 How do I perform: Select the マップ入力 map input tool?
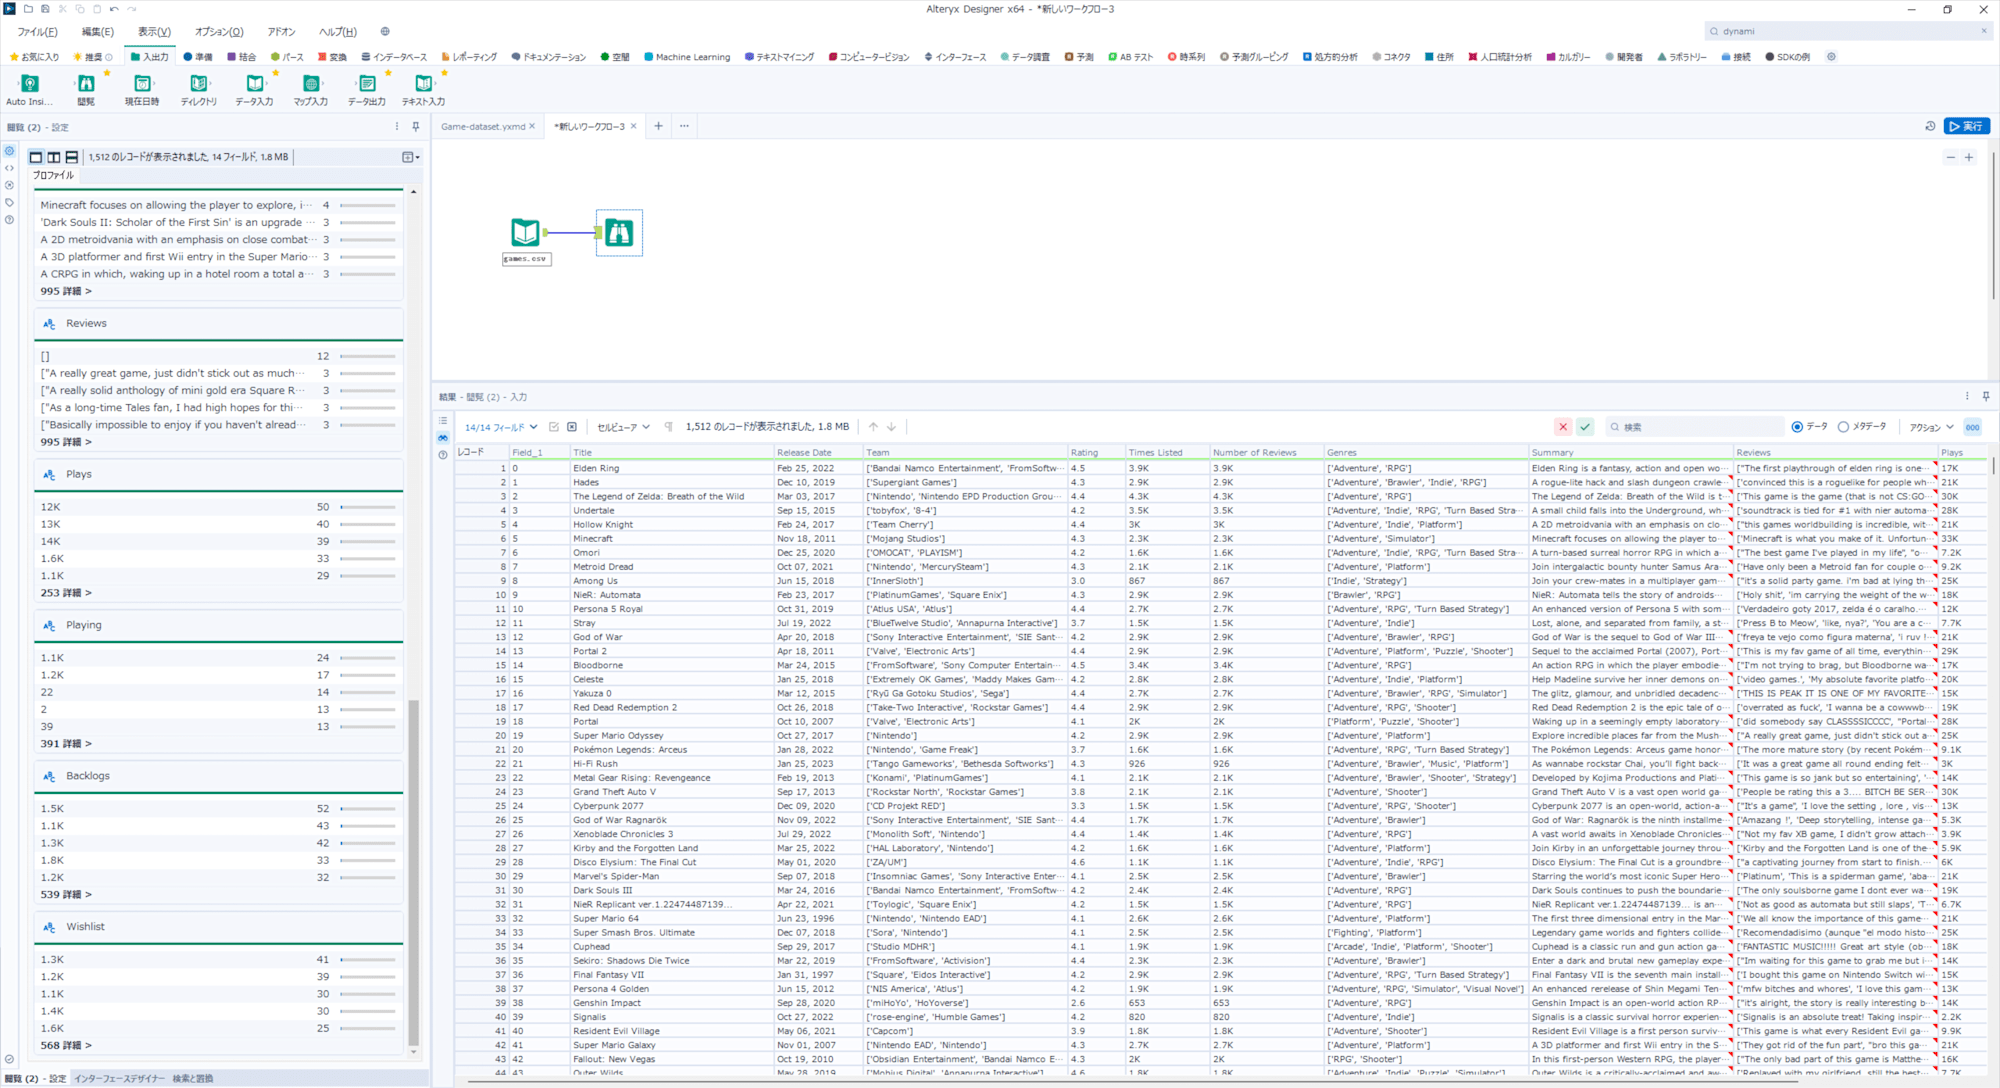311,84
